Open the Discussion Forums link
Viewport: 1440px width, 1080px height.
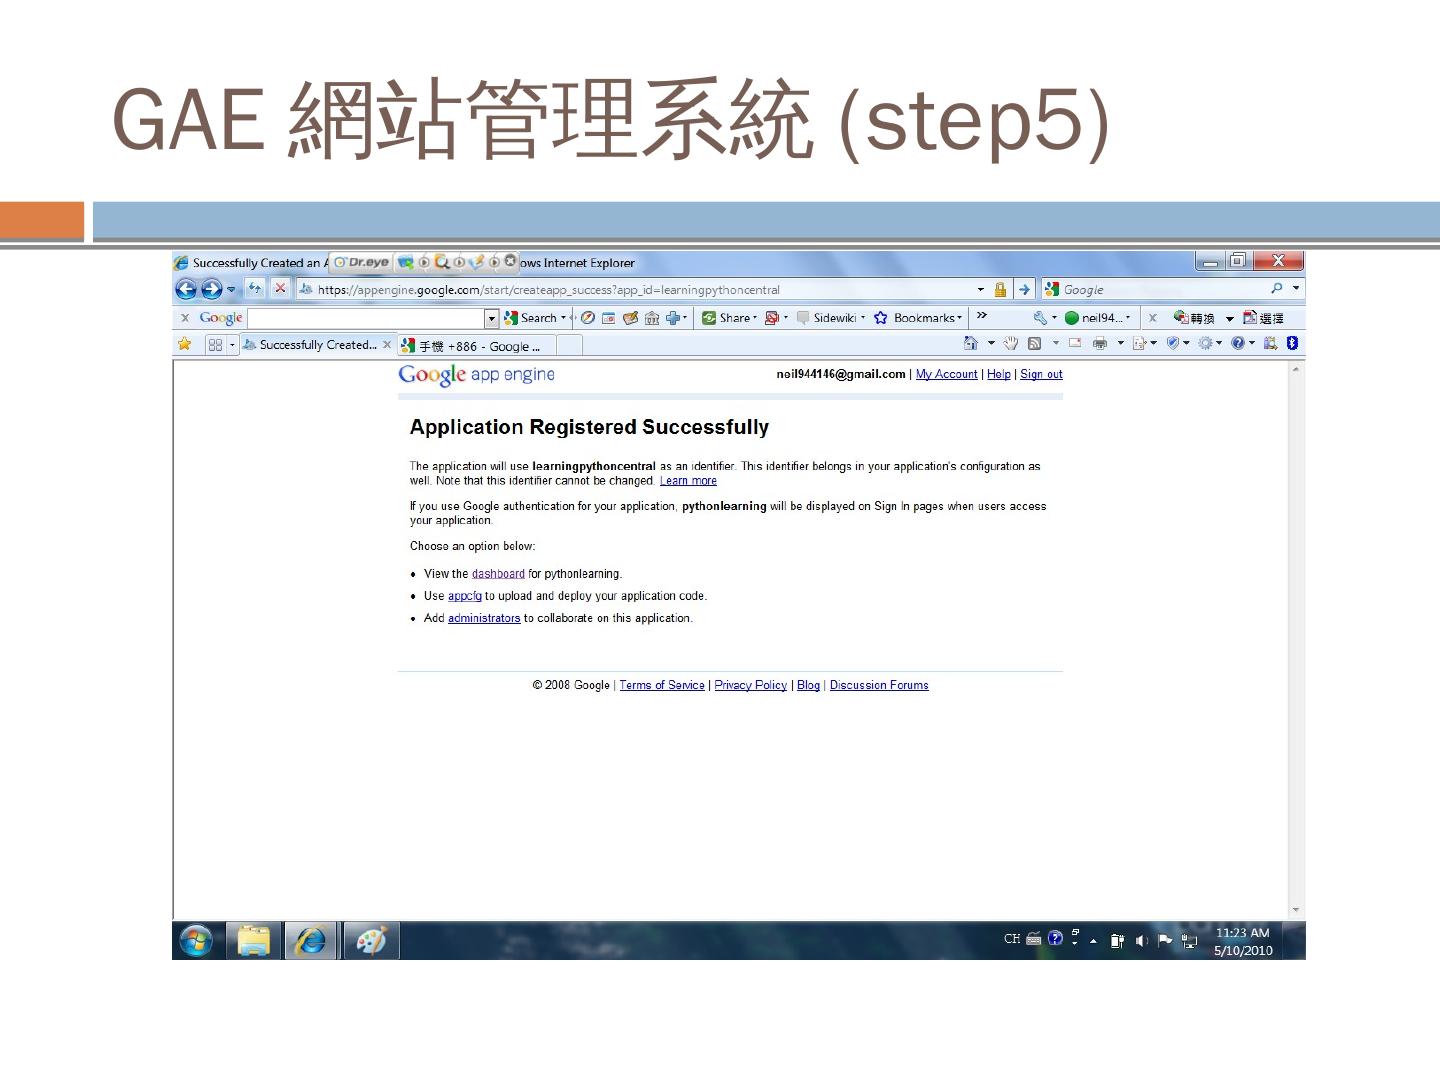(879, 685)
